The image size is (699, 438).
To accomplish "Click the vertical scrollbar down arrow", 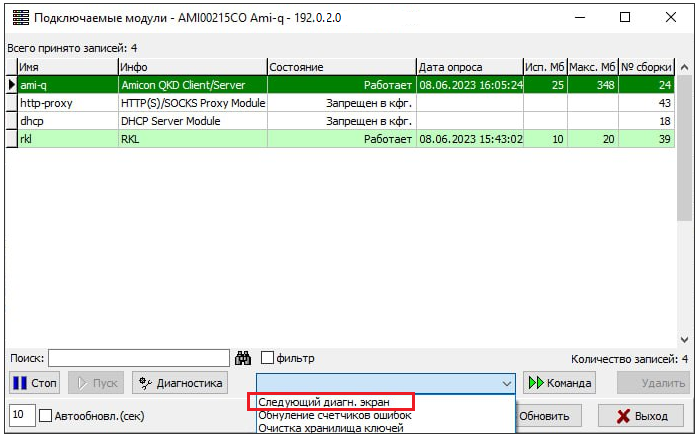I will tap(685, 338).
